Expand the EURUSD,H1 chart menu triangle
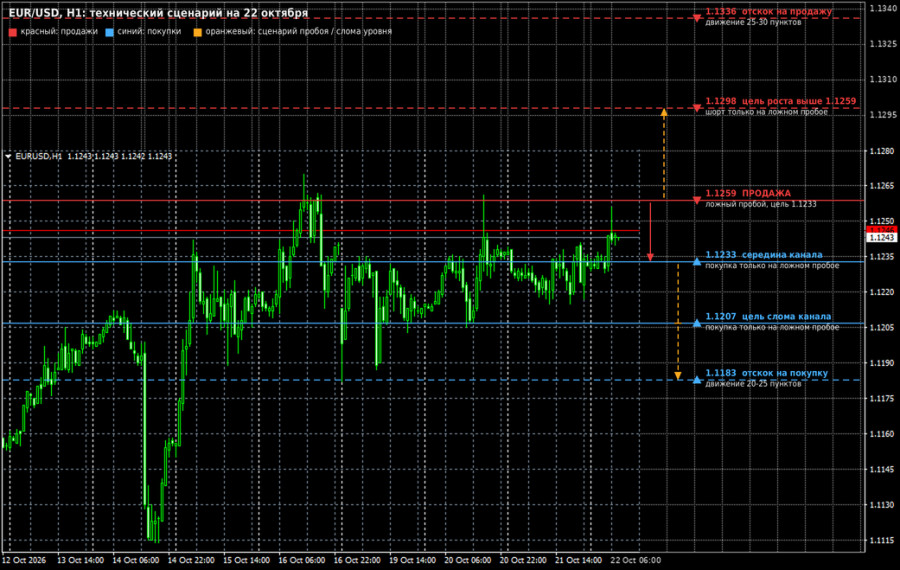The width and height of the screenshot is (900, 570). coord(8,156)
